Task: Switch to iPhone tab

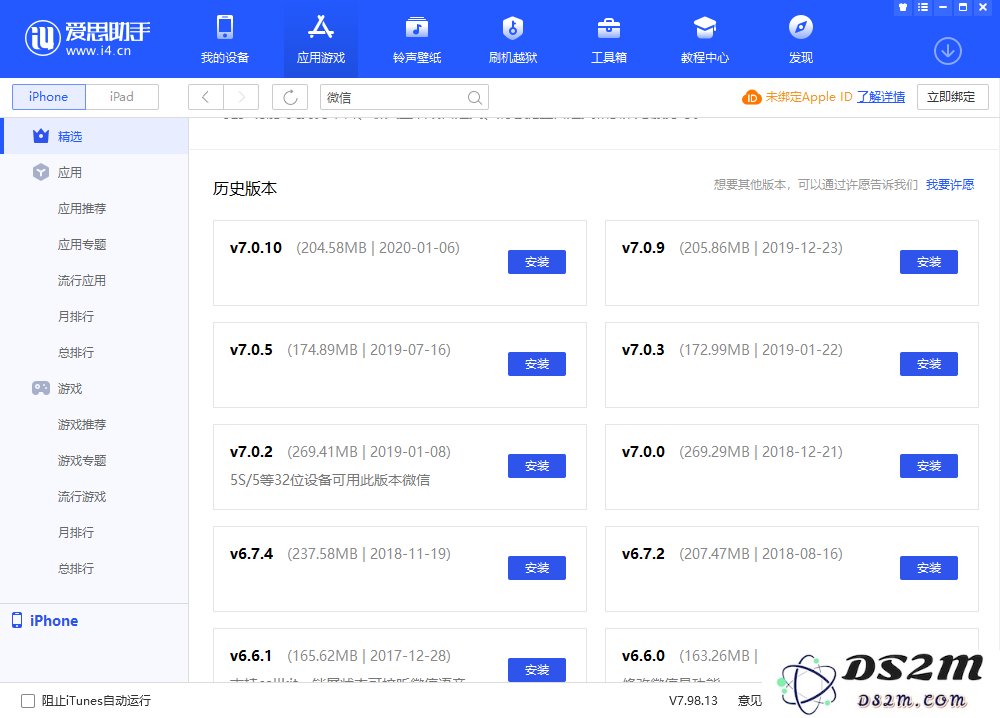Action: [48, 97]
